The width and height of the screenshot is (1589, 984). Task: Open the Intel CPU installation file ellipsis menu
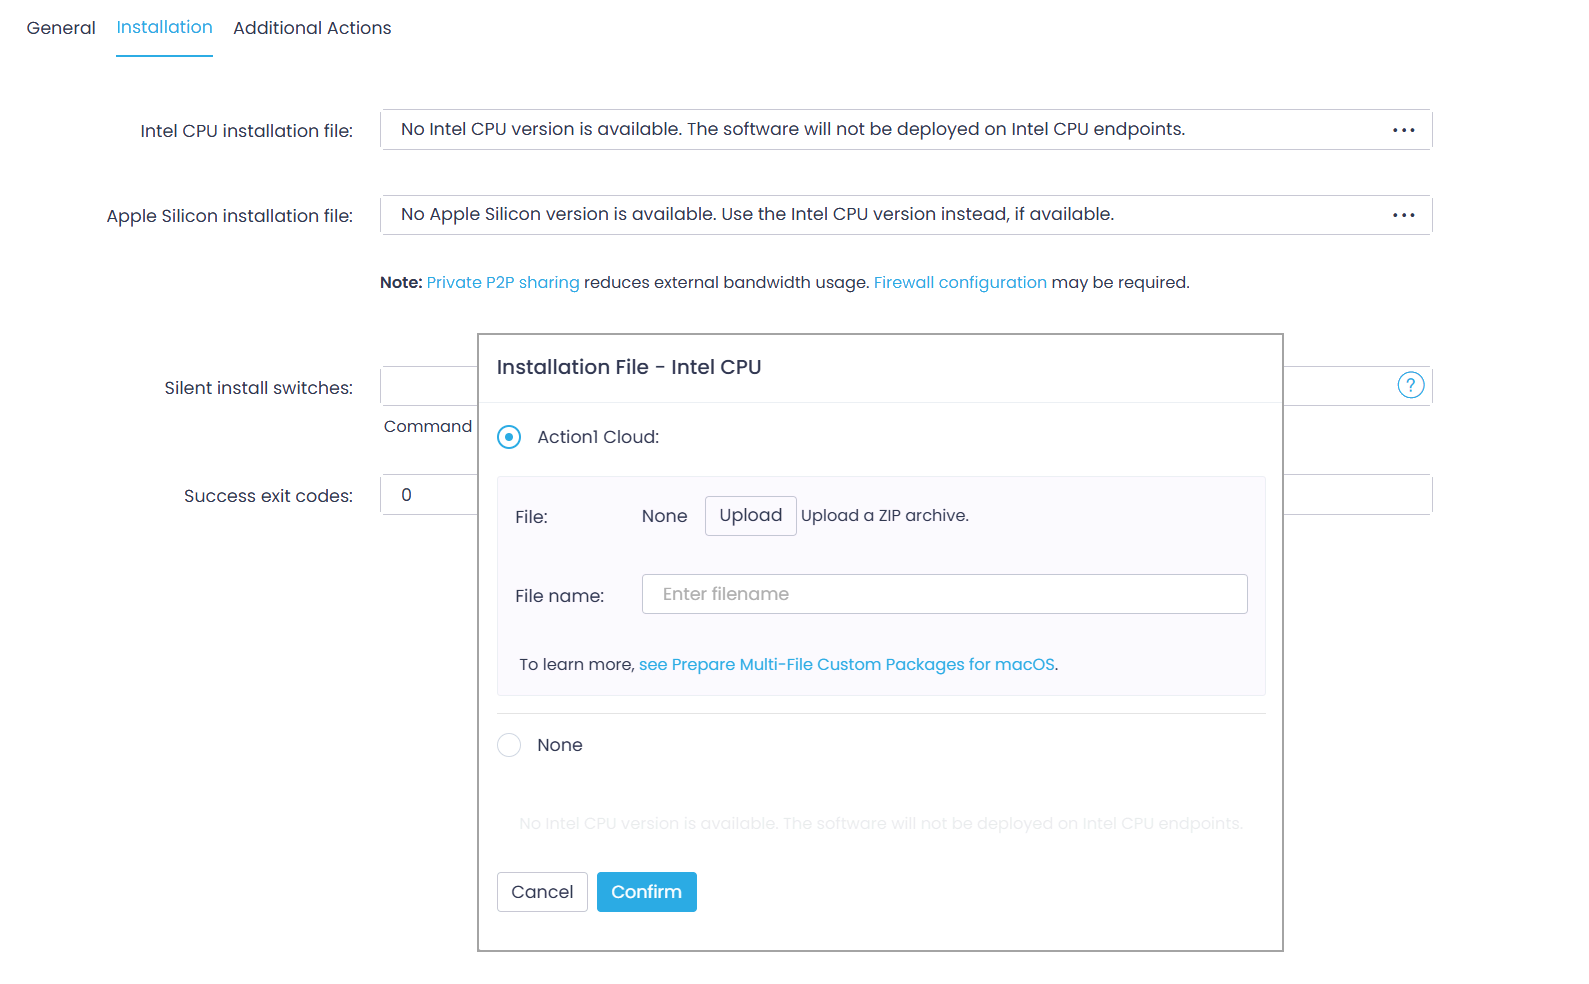point(1403,130)
